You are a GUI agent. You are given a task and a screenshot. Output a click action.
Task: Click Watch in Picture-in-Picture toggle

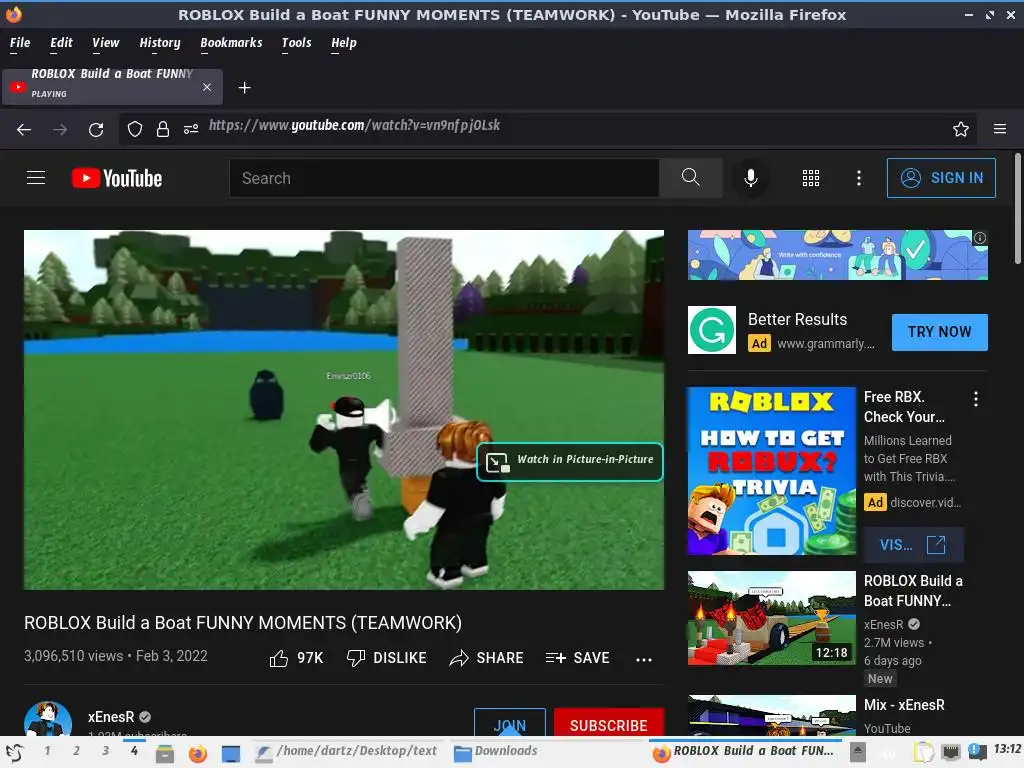click(569, 462)
